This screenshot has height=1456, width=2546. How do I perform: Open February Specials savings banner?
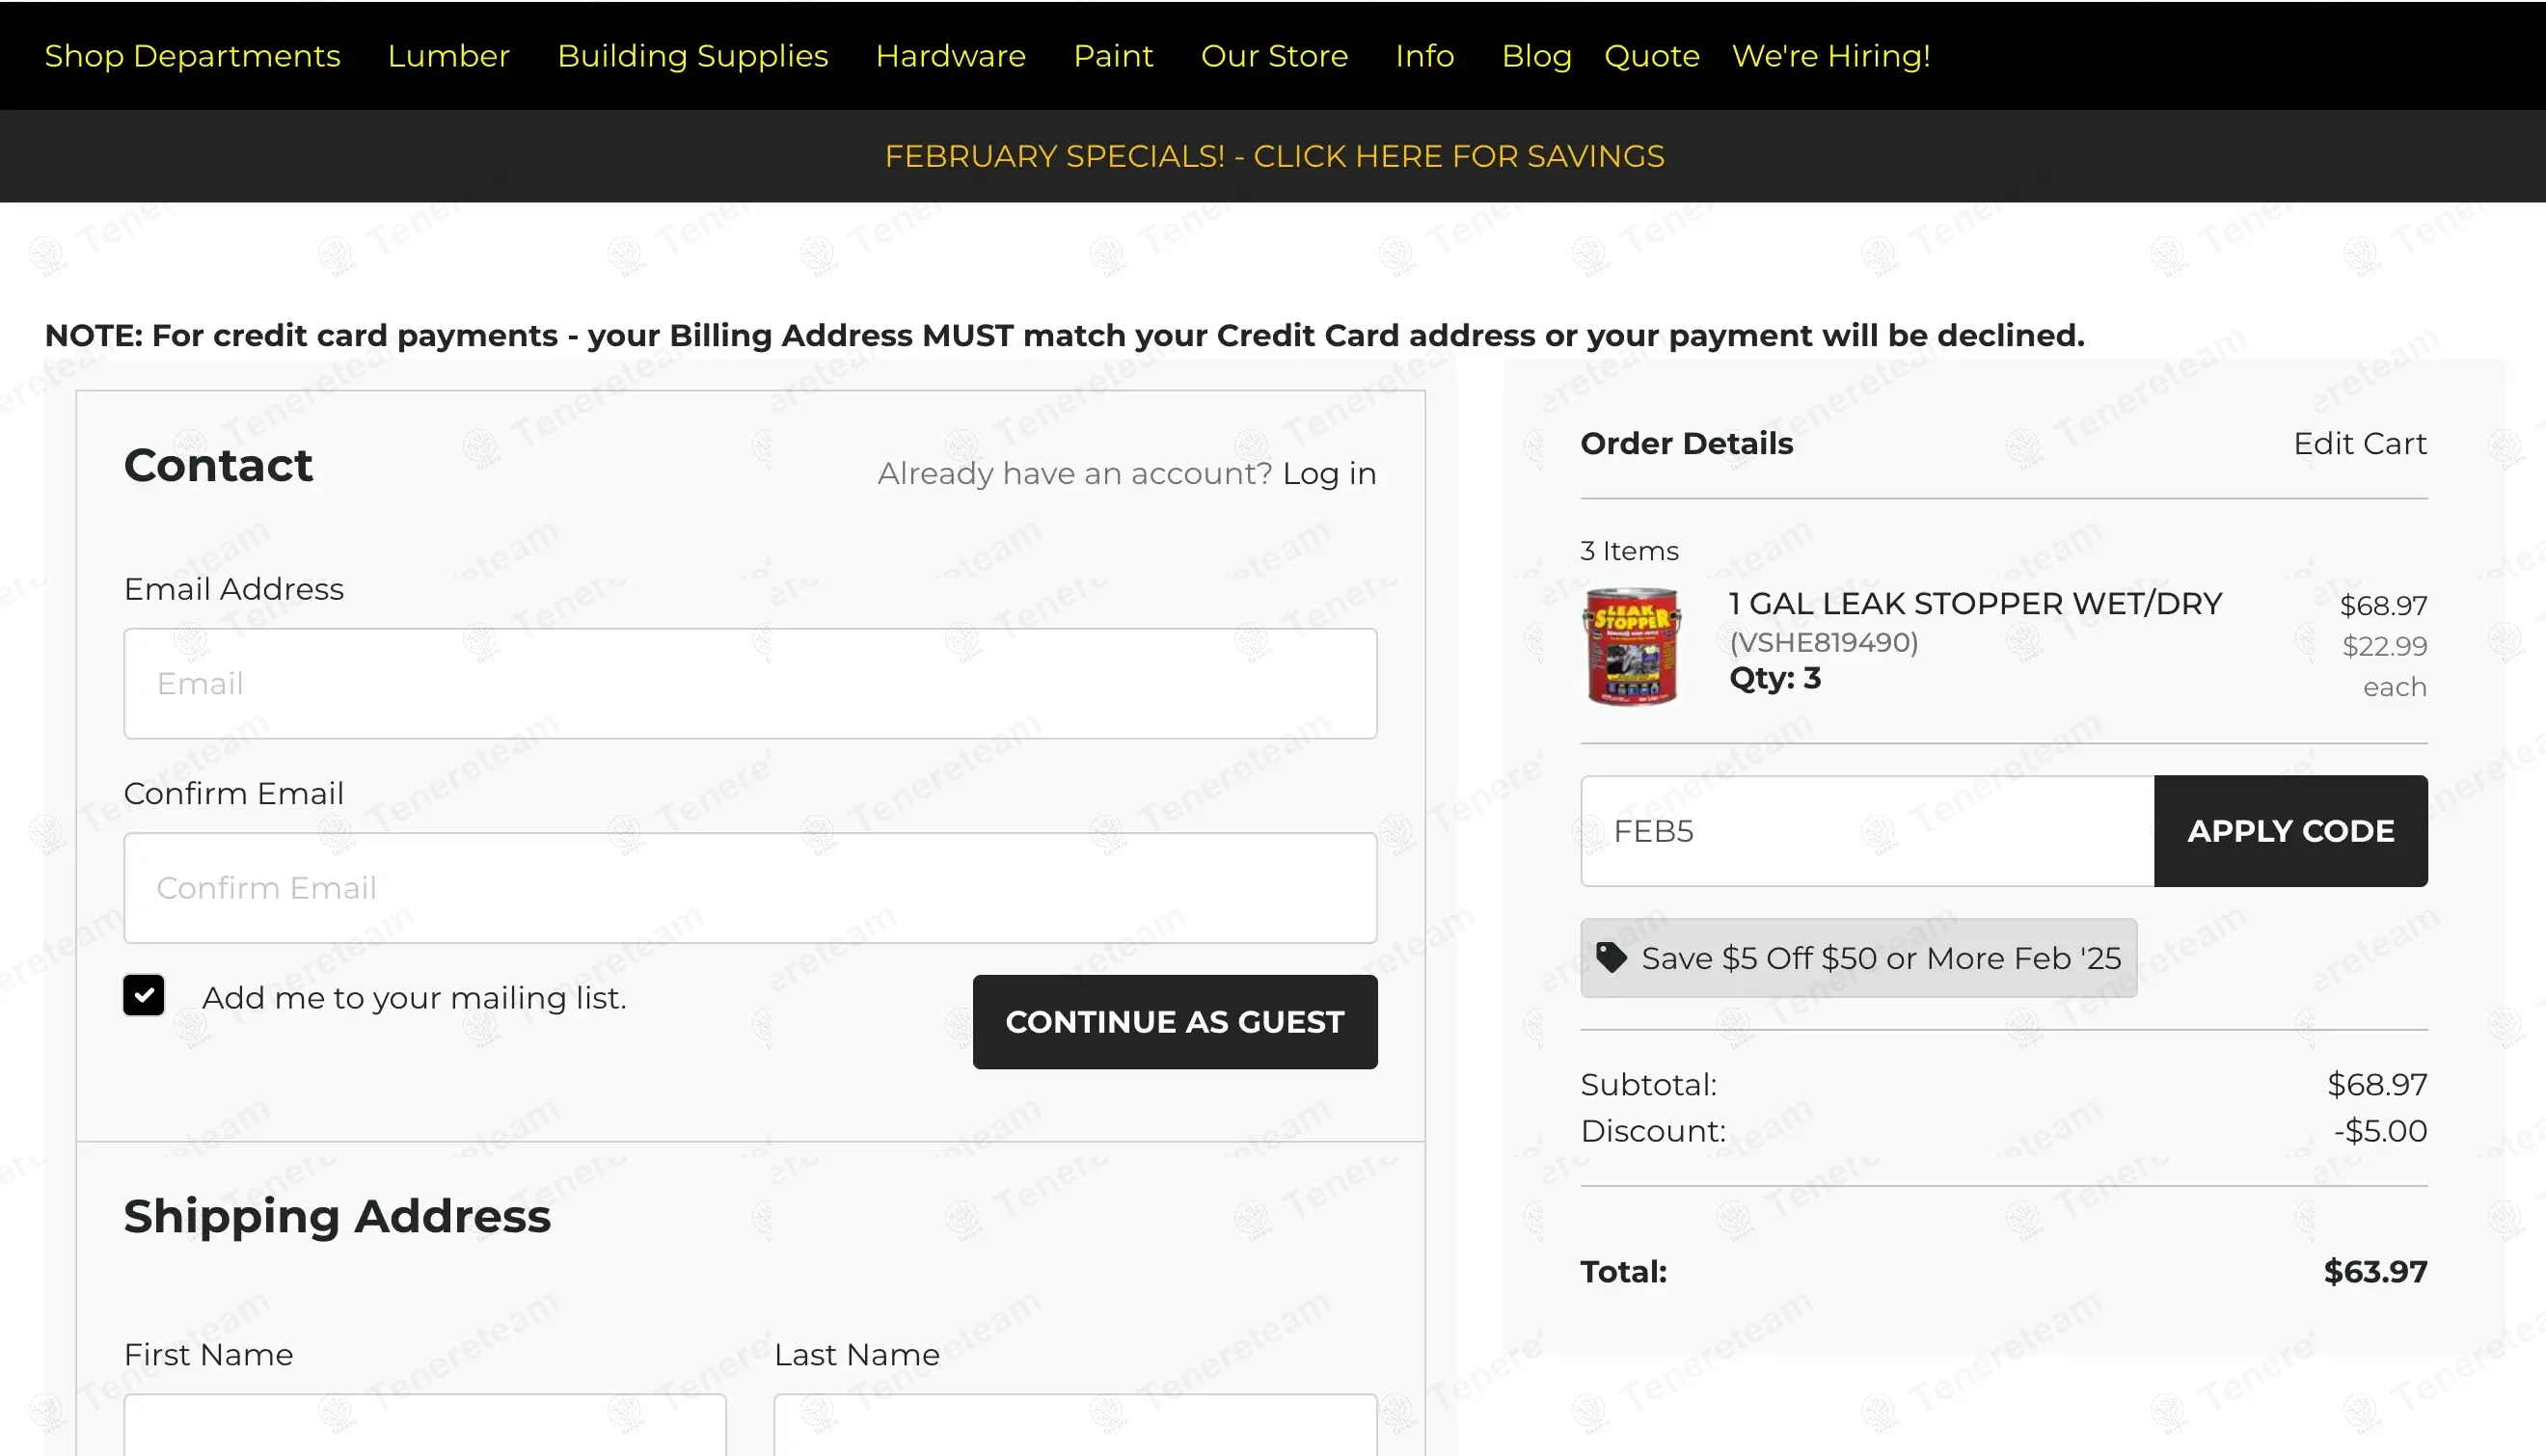1274,156
